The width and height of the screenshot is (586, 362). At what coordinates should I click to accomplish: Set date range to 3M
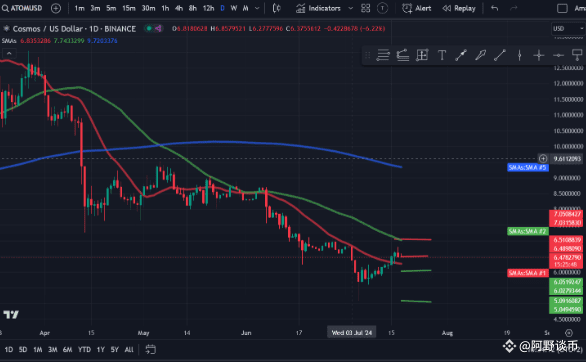click(x=53, y=350)
